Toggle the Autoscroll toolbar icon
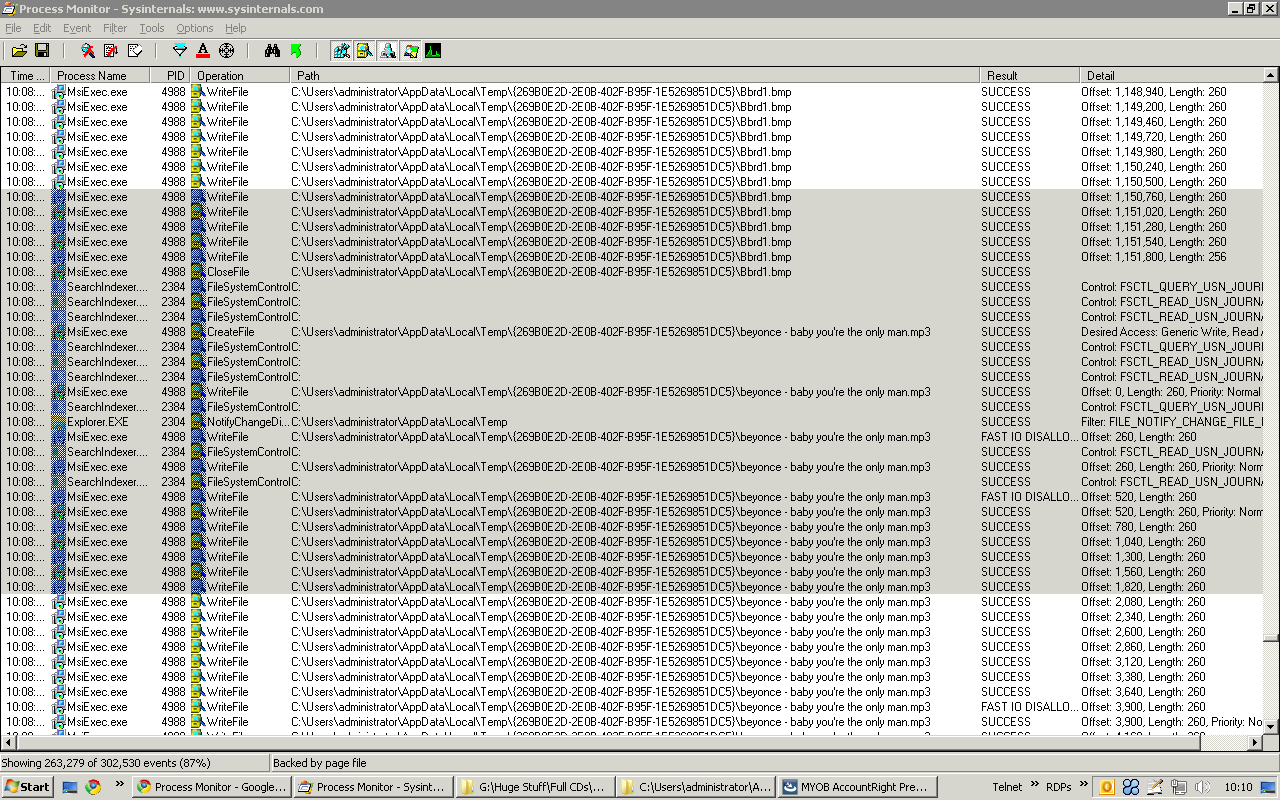The image size is (1280, 800). pos(111,50)
